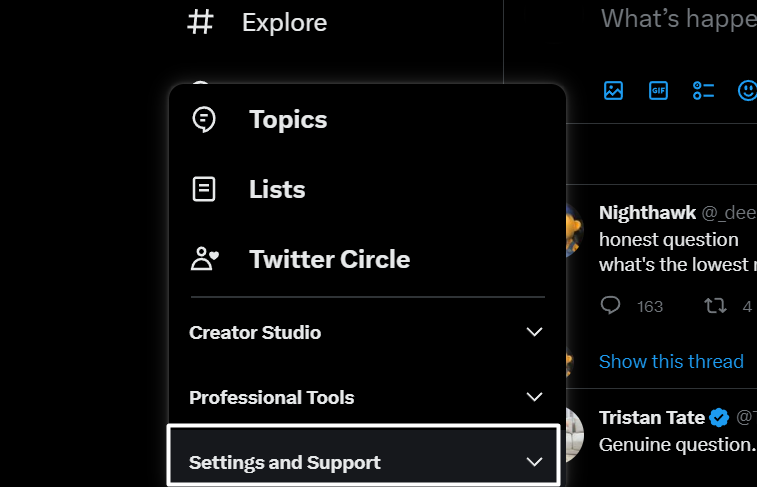Click the Twitter Circle person-heart icon
The height and width of the screenshot is (487, 757).
[x=204, y=259]
